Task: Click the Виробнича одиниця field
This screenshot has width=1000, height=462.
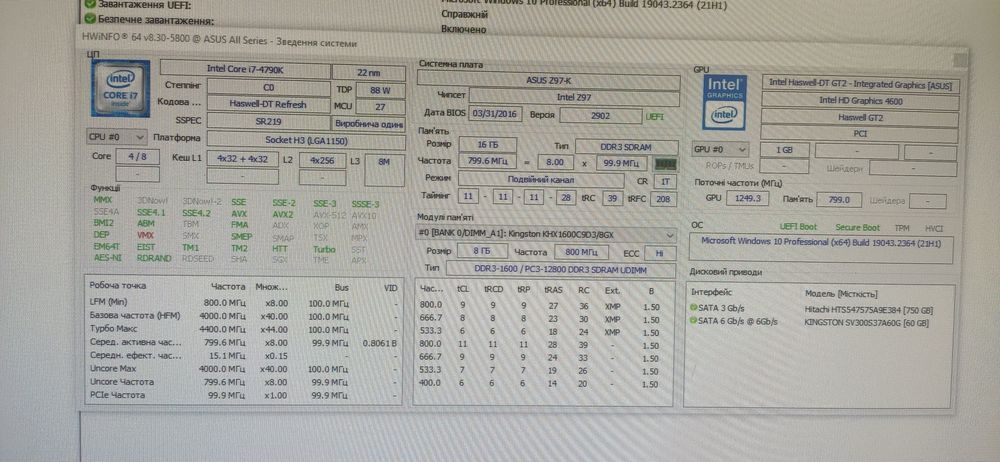Action: click(369, 123)
